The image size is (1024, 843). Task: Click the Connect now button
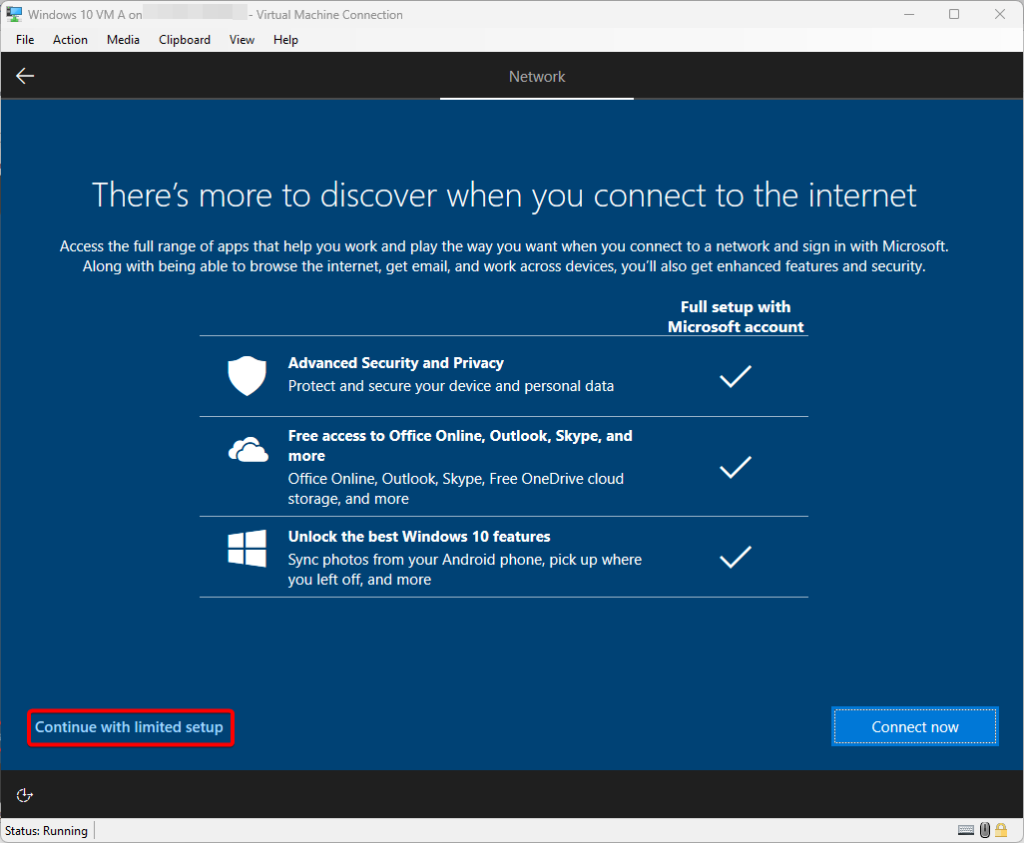pos(914,726)
